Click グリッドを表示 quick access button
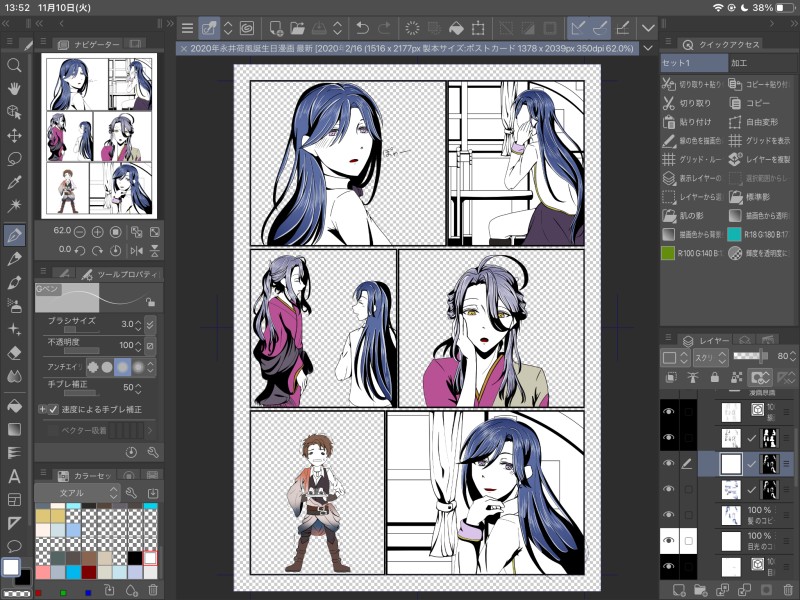Screen dimensions: 800x600 [760, 140]
